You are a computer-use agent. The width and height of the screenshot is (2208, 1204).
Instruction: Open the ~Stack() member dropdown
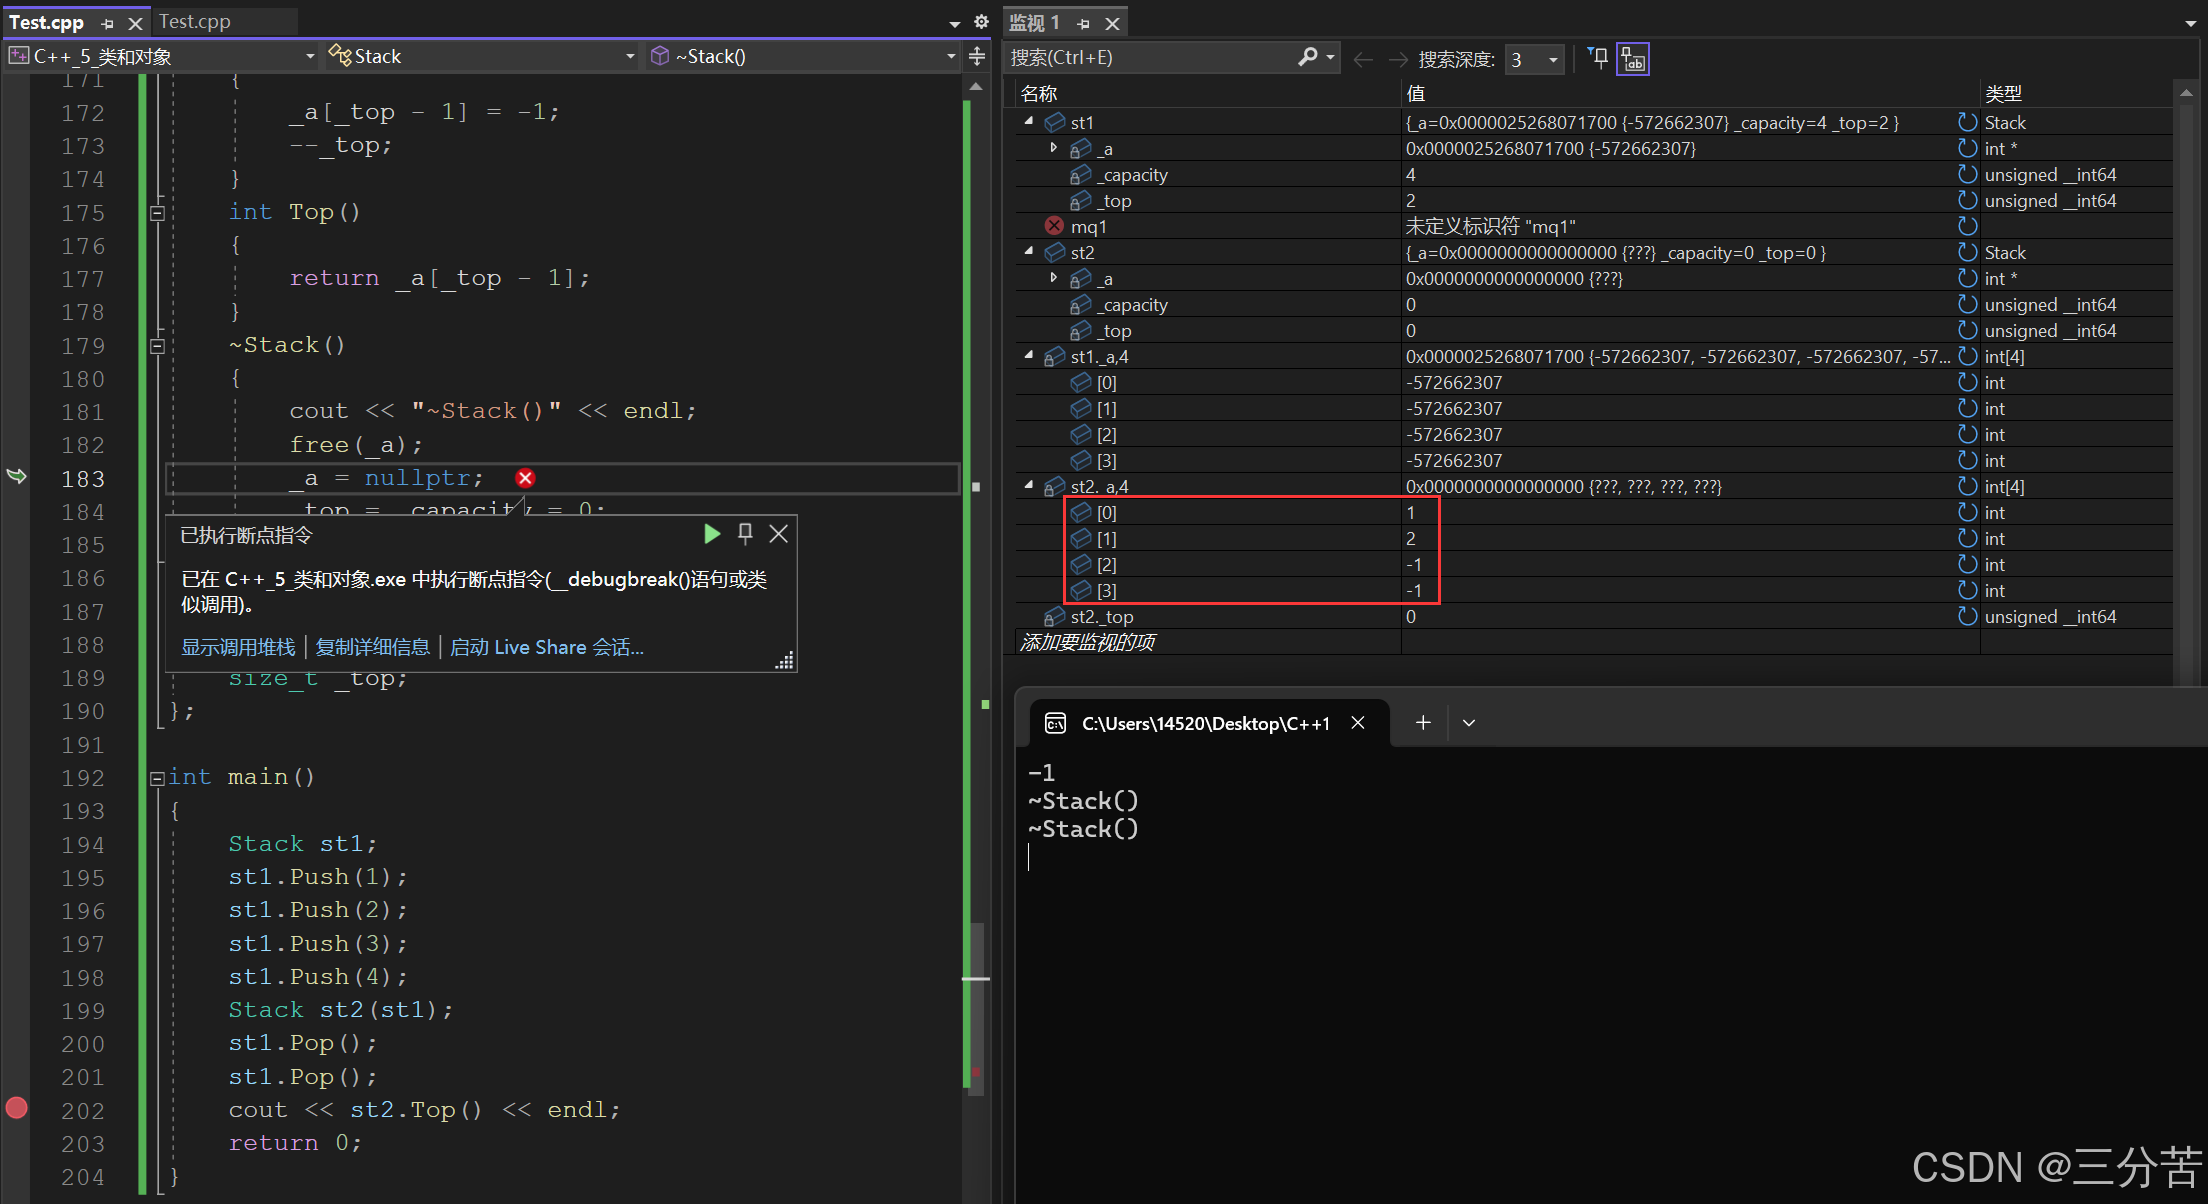click(950, 57)
